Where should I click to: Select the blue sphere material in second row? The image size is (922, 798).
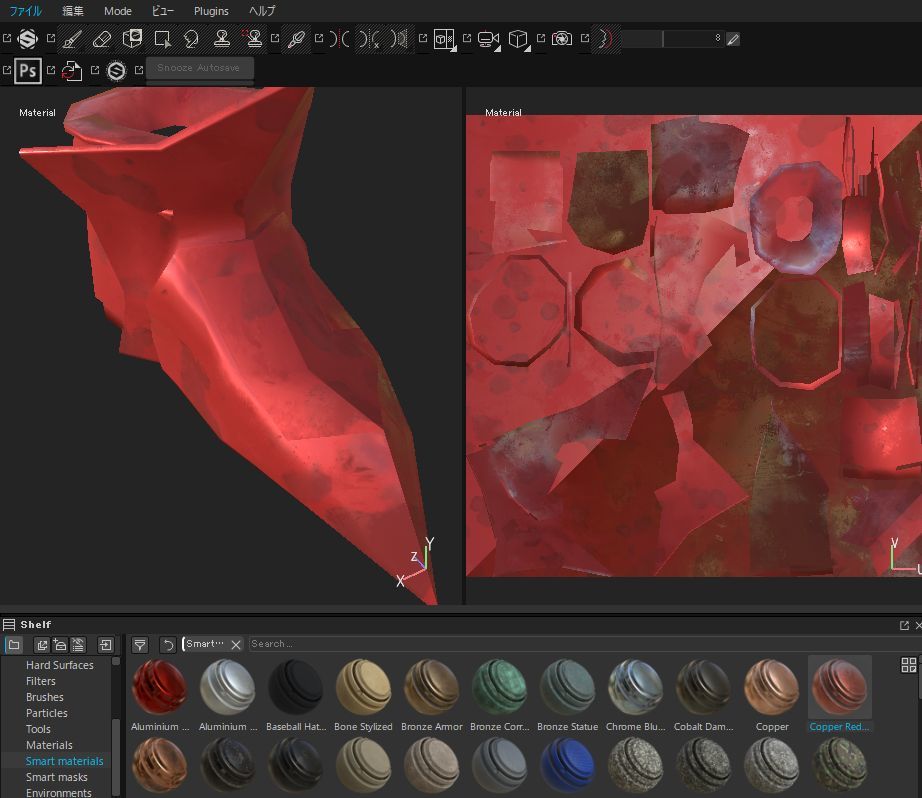[567, 766]
